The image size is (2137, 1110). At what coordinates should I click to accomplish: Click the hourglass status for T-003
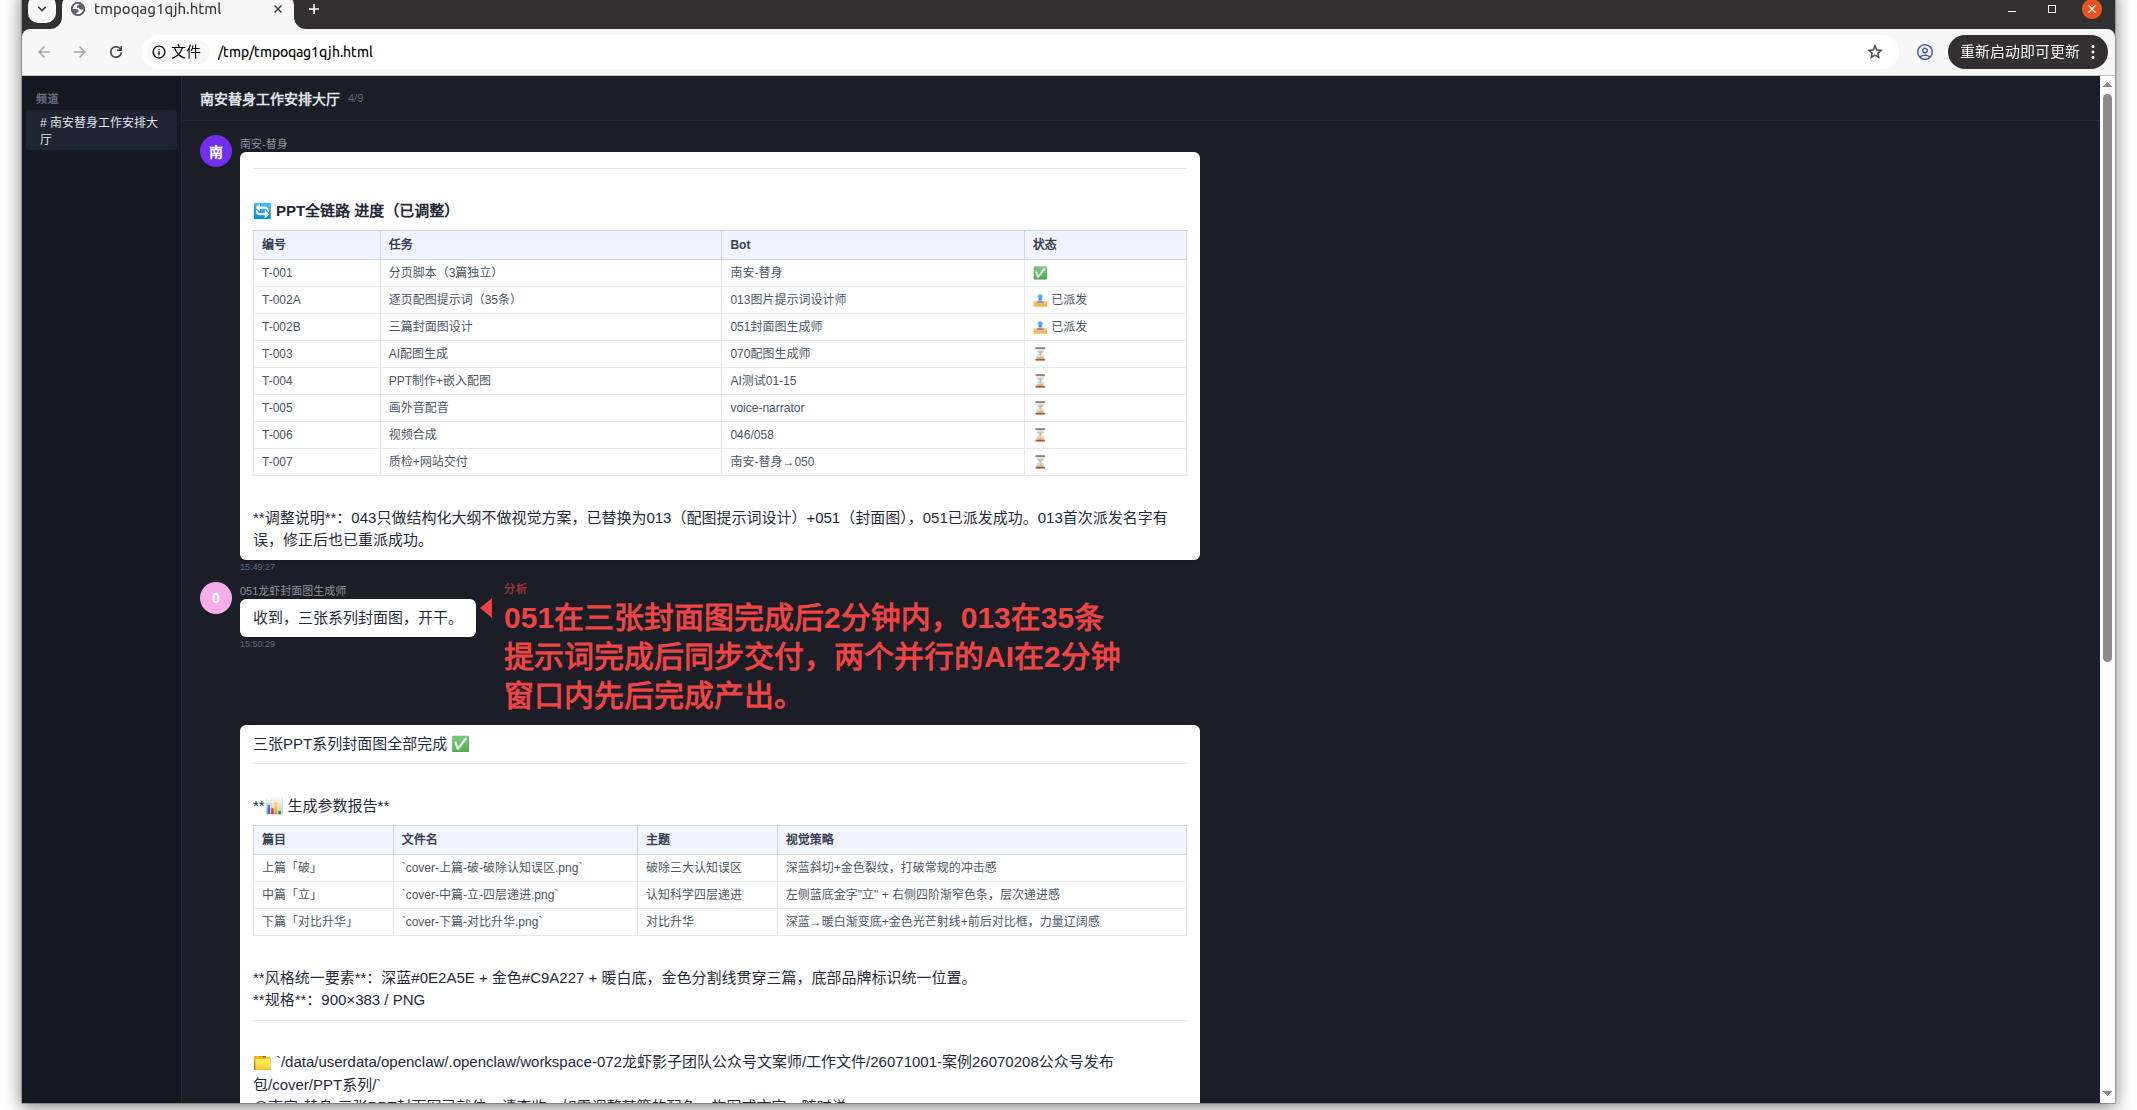coord(1040,354)
